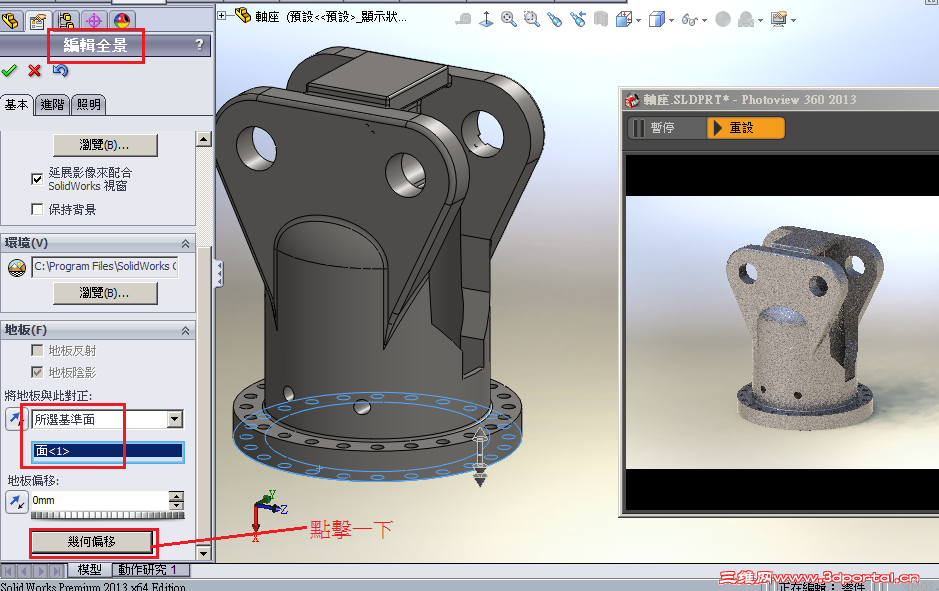Select 面<1> in the selection box
This screenshot has width=939, height=591.
coord(108,451)
